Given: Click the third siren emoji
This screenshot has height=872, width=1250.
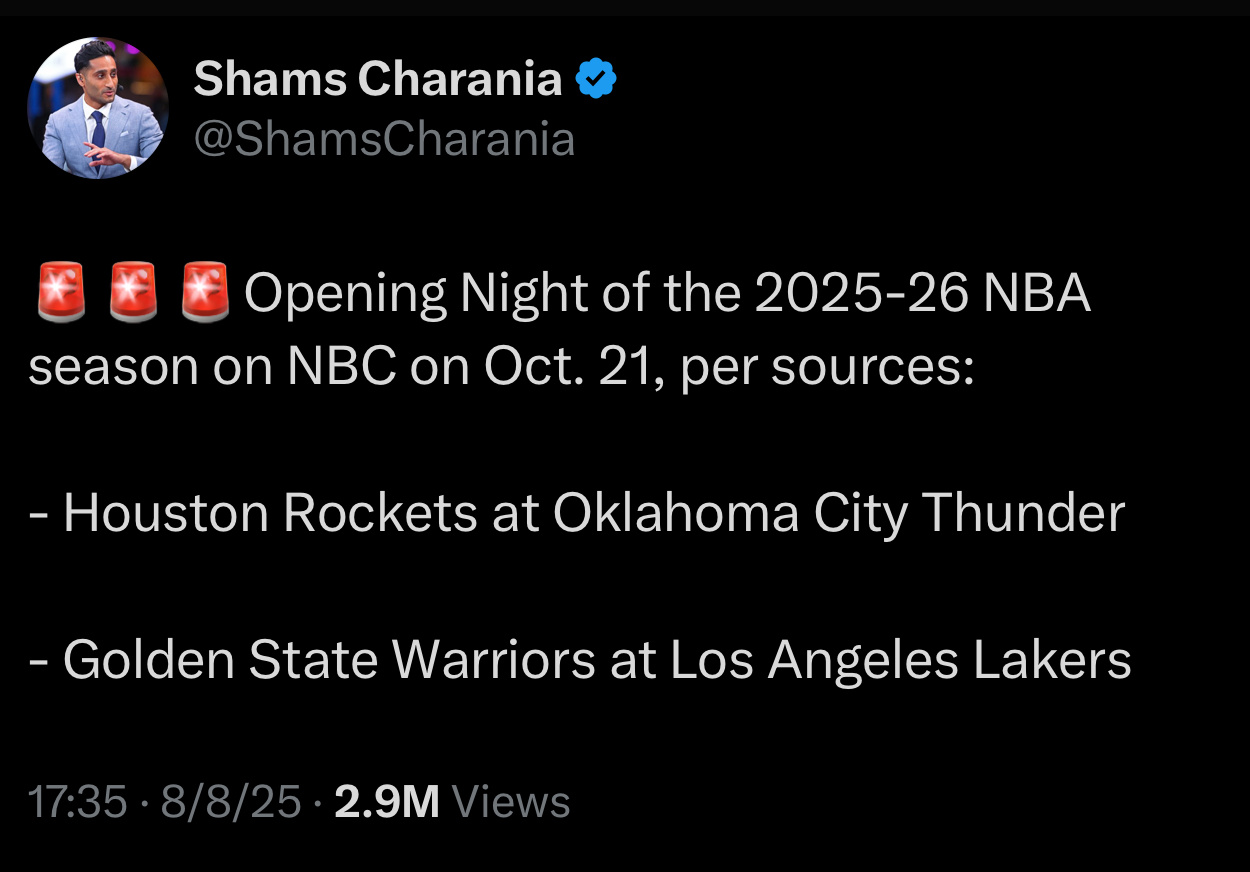Looking at the screenshot, I should (x=205, y=294).
